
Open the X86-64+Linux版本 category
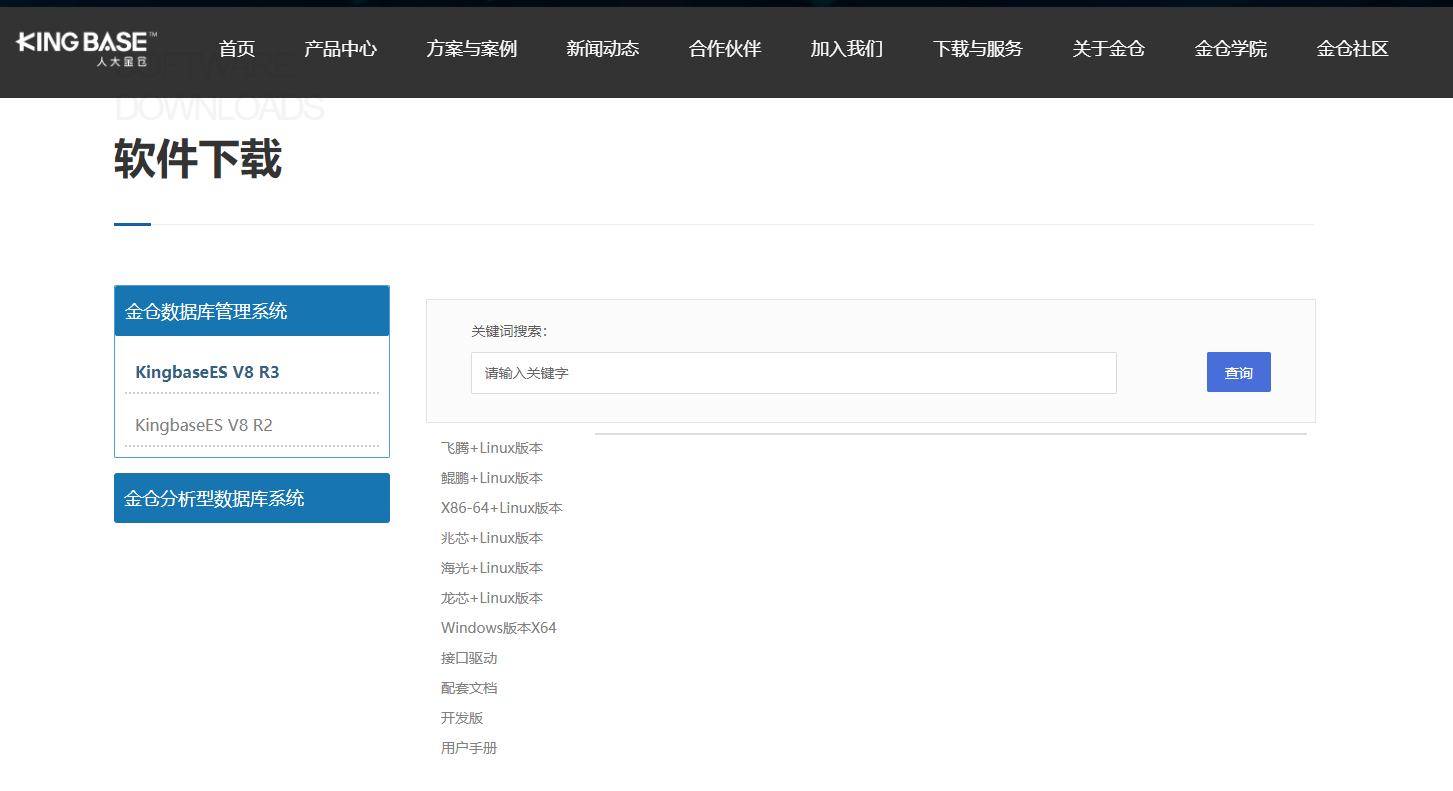coord(502,508)
